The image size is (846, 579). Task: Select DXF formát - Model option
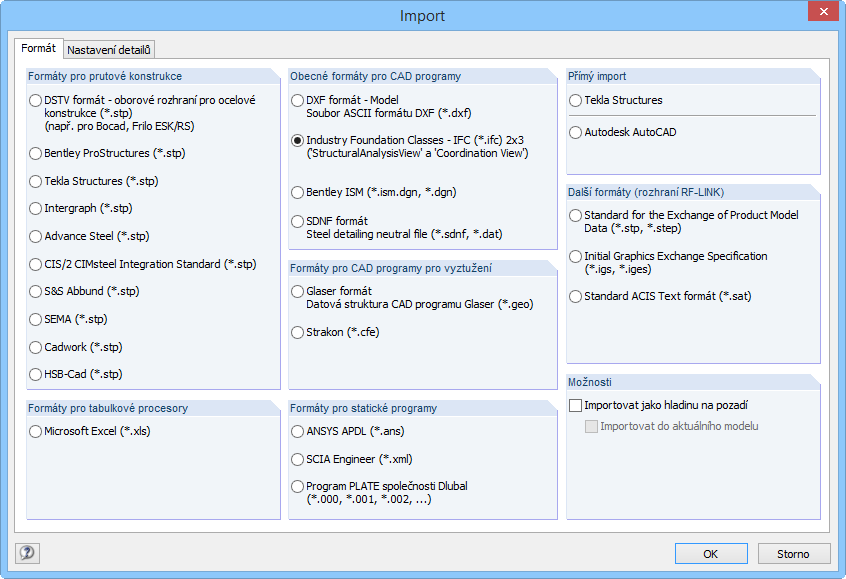click(297, 100)
